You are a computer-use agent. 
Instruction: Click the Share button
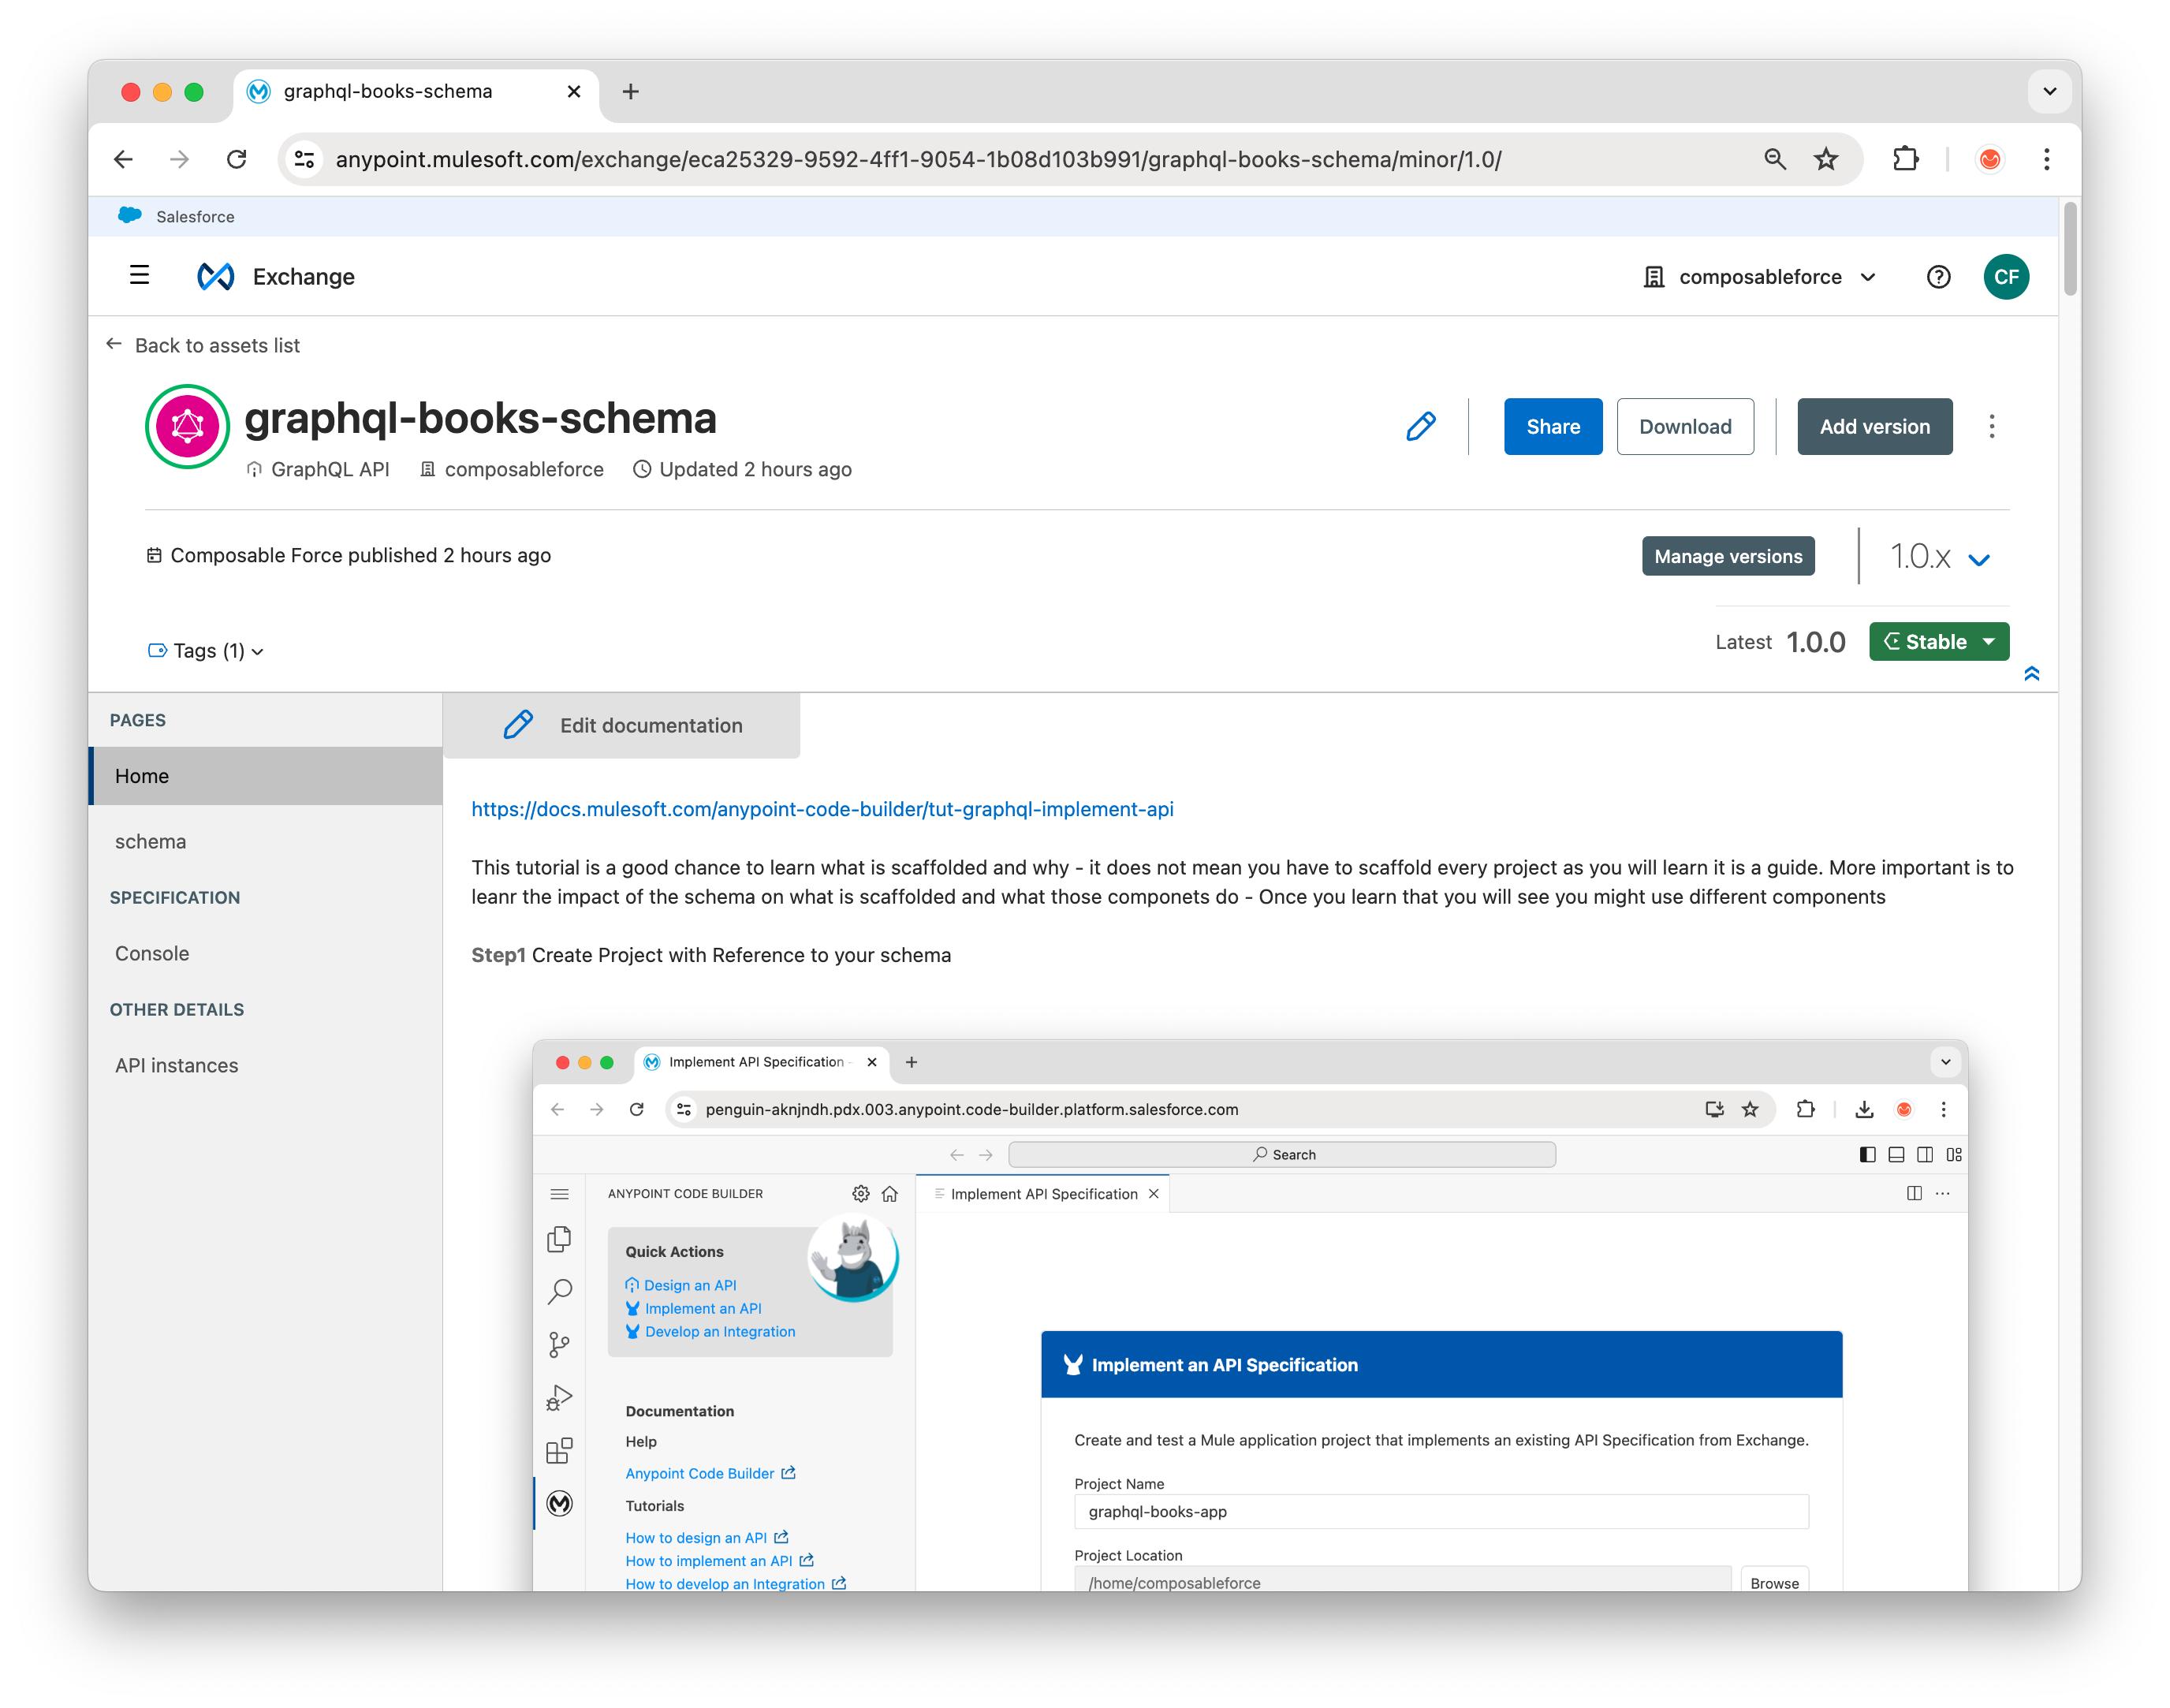point(1552,427)
